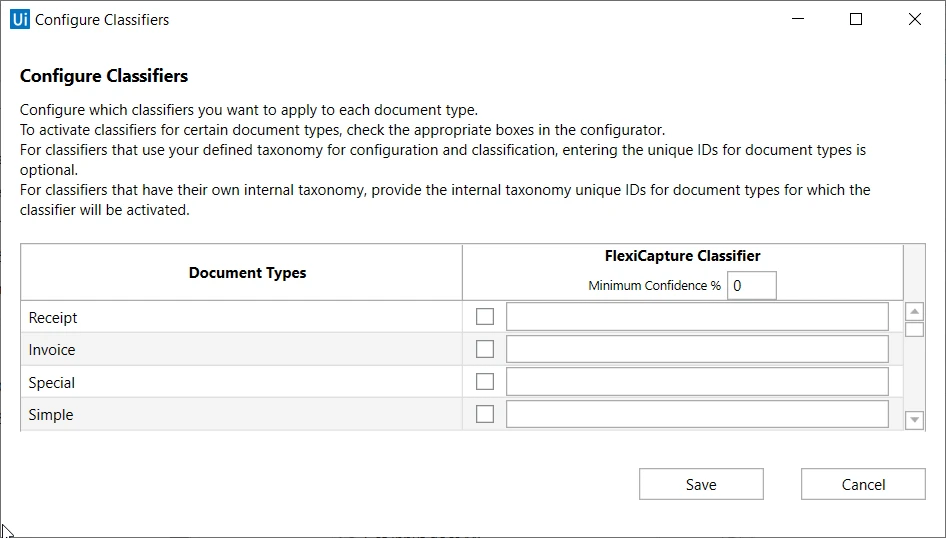Click the Special row ID text box

tap(697, 382)
